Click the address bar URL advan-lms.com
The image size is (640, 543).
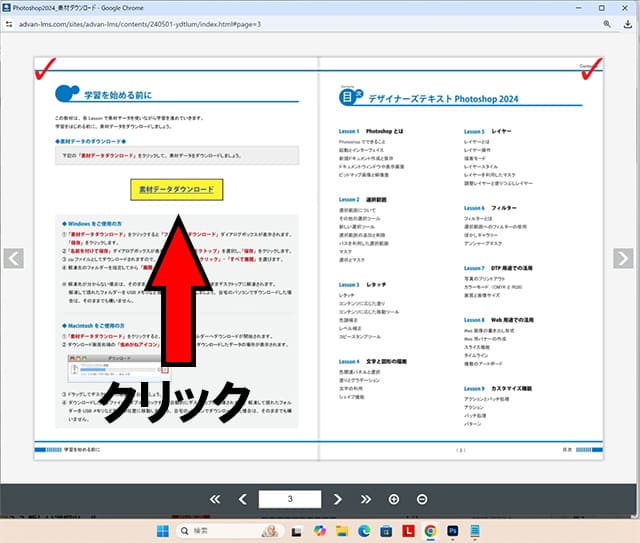[x=140, y=24]
